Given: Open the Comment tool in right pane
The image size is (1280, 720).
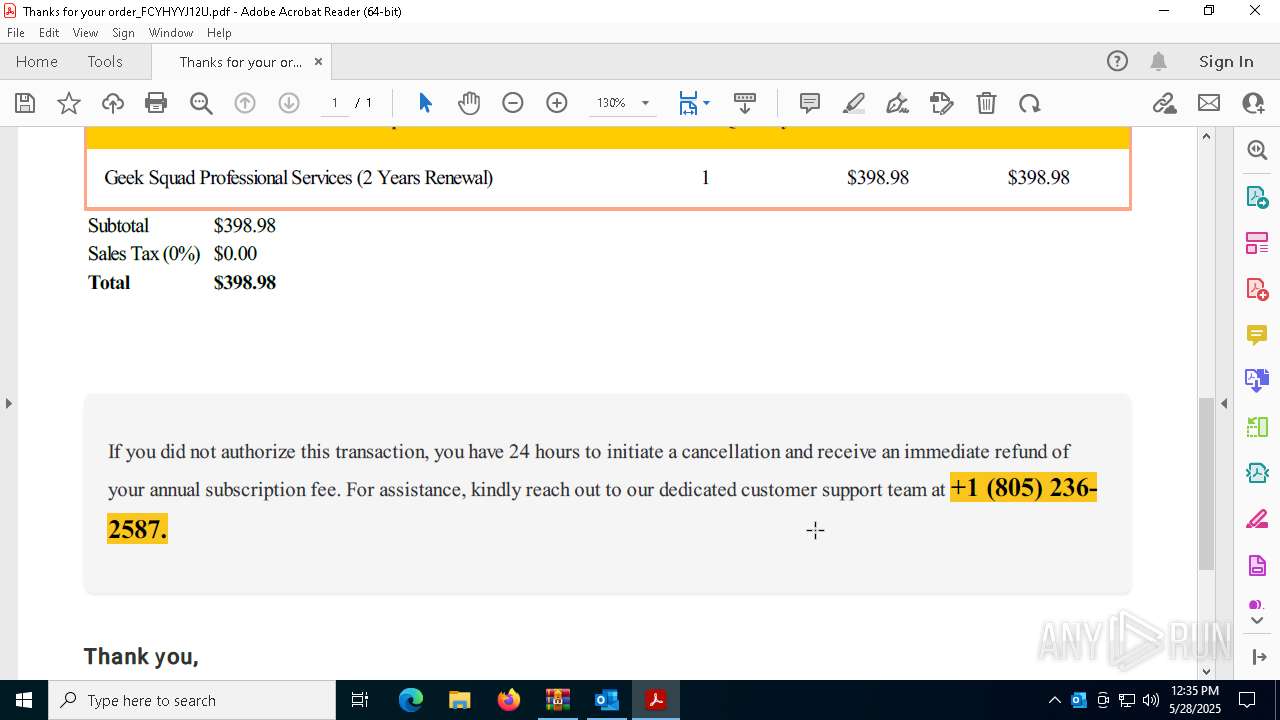Looking at the screenshot, I should tap(1257, 335).
